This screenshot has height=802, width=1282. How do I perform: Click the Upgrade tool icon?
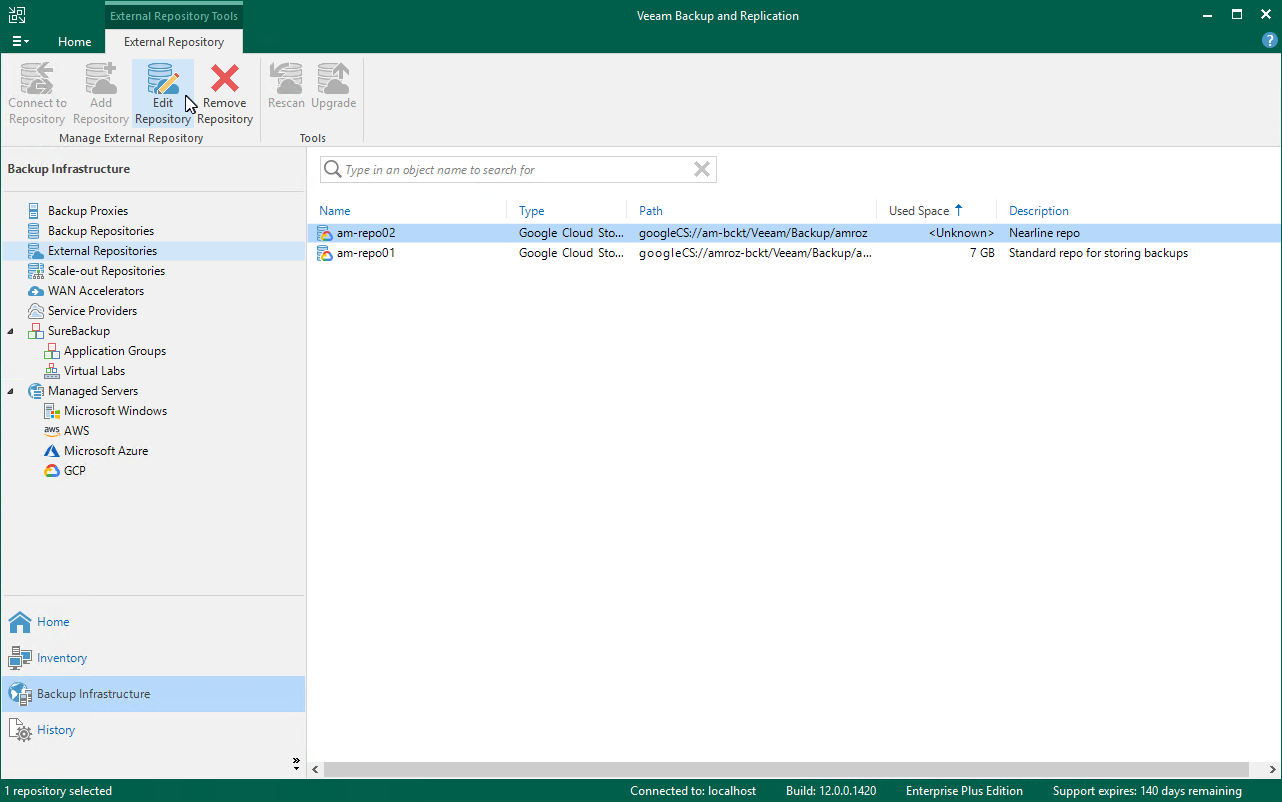(x=333, y=78)
